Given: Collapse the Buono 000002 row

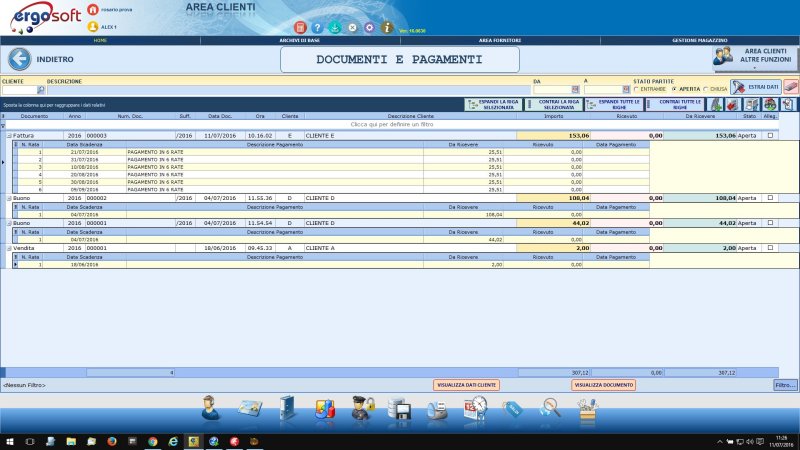Looking at the screenshot, I should point(9,198).
